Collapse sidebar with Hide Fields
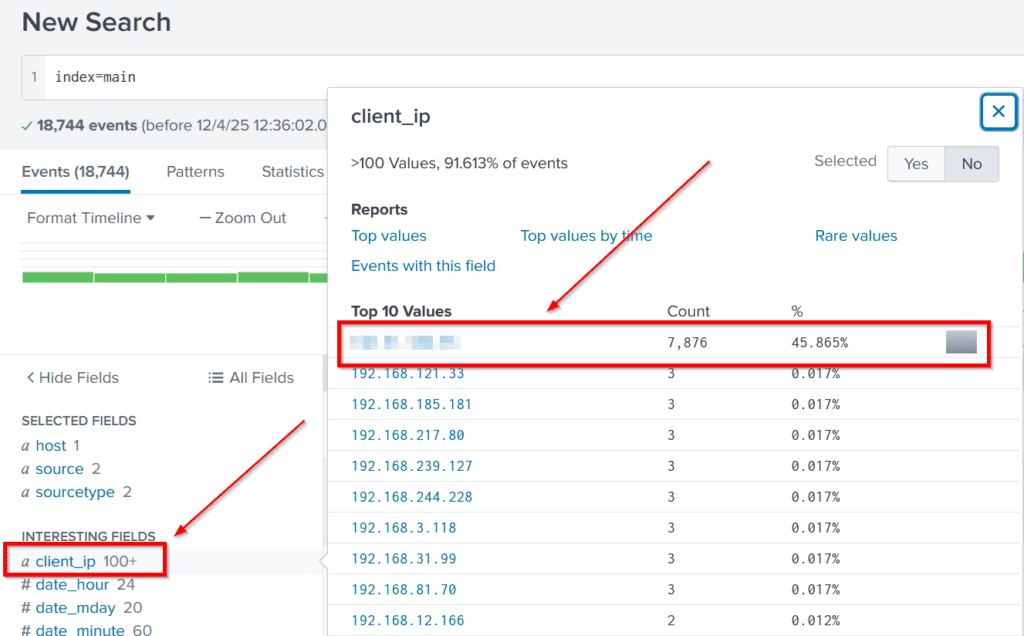 pyautogui.click(x=72, y=378)
